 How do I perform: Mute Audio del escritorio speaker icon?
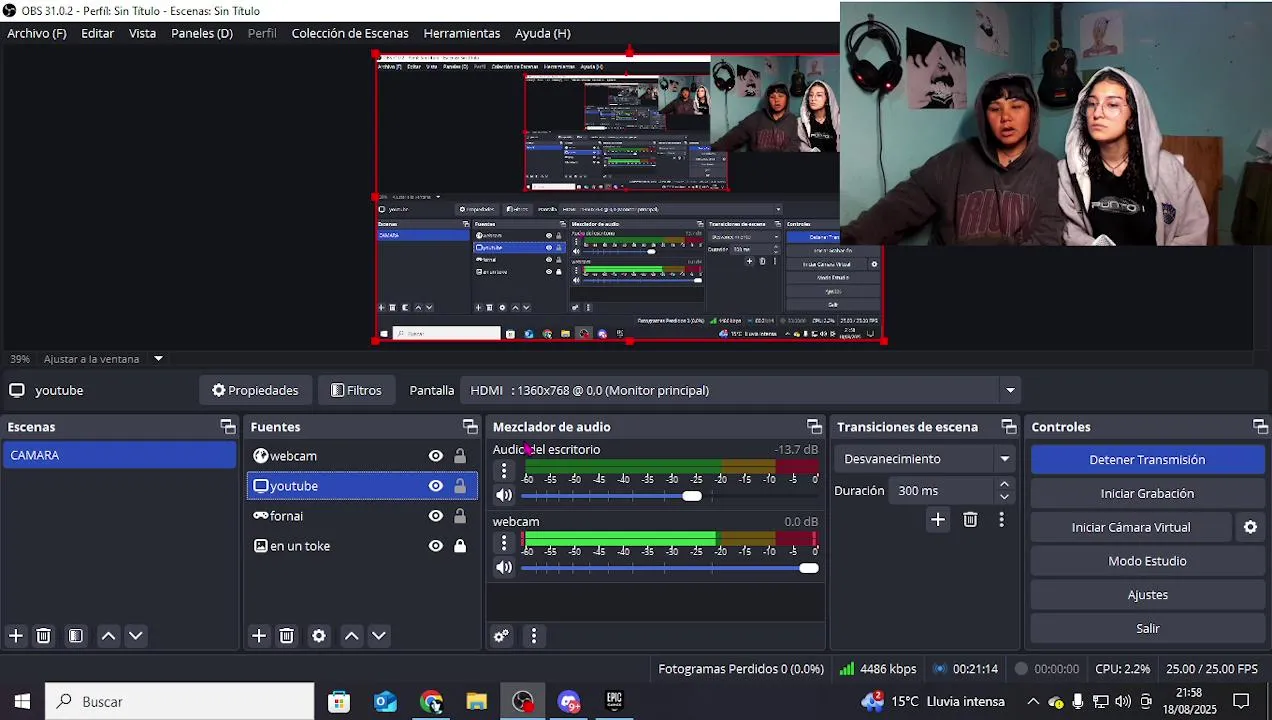tap(504, 495)
